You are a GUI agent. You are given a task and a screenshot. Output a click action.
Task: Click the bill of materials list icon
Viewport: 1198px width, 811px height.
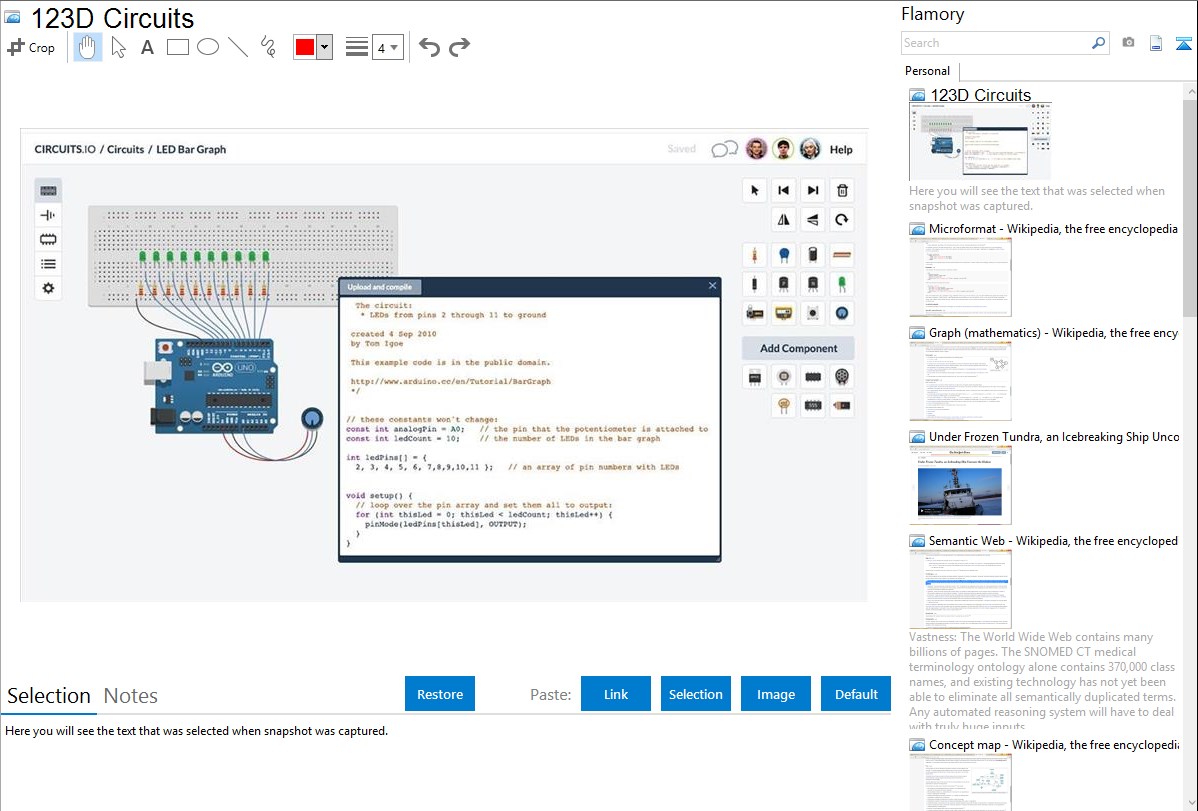click(48, 264)
